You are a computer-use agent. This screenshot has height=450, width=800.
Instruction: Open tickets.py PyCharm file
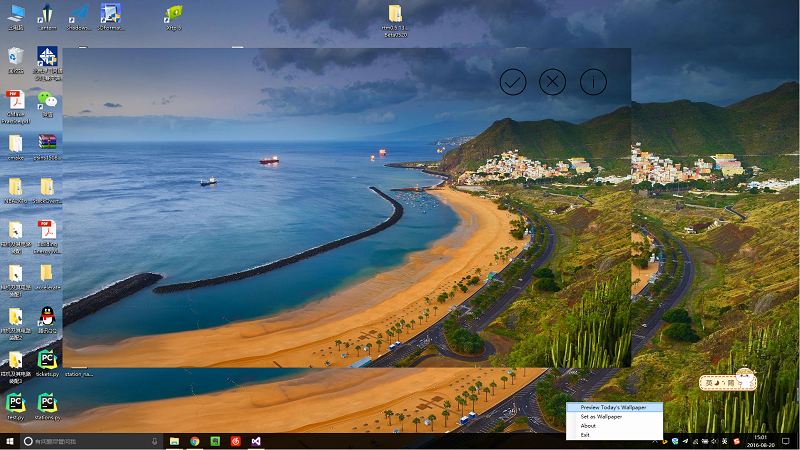tap(47, 363)
